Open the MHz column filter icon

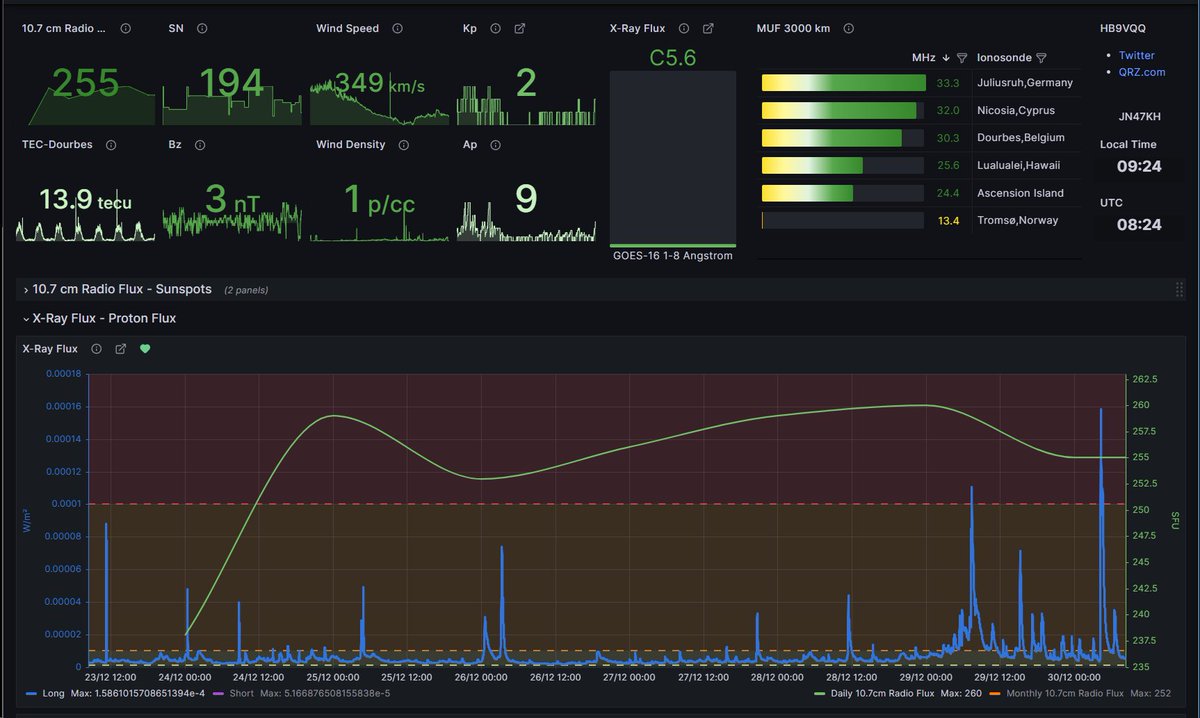click(962, 58)
